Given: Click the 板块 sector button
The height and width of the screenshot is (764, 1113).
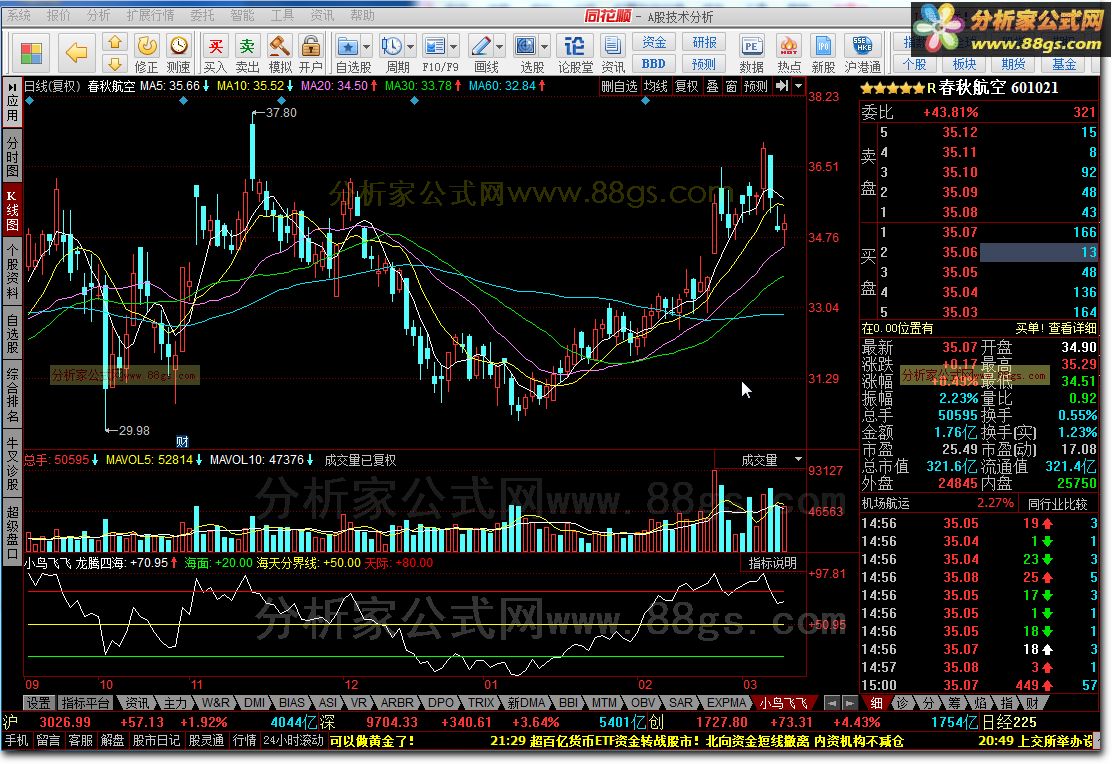Looking at the screenshot, I should pyautogui.click(x=964, y=64).
